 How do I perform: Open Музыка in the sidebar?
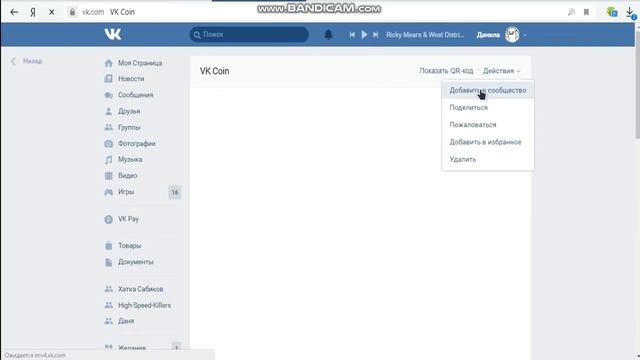(130, 160)
